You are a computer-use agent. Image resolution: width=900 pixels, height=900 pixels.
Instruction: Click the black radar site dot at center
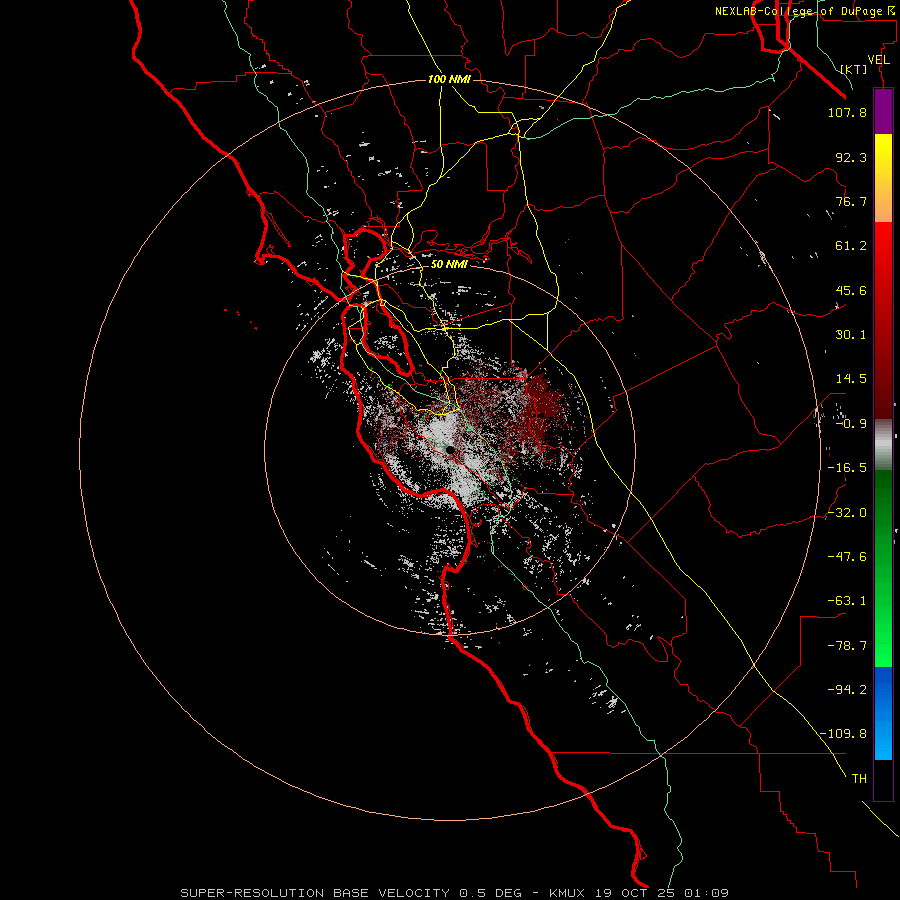(x=450, y=450)
